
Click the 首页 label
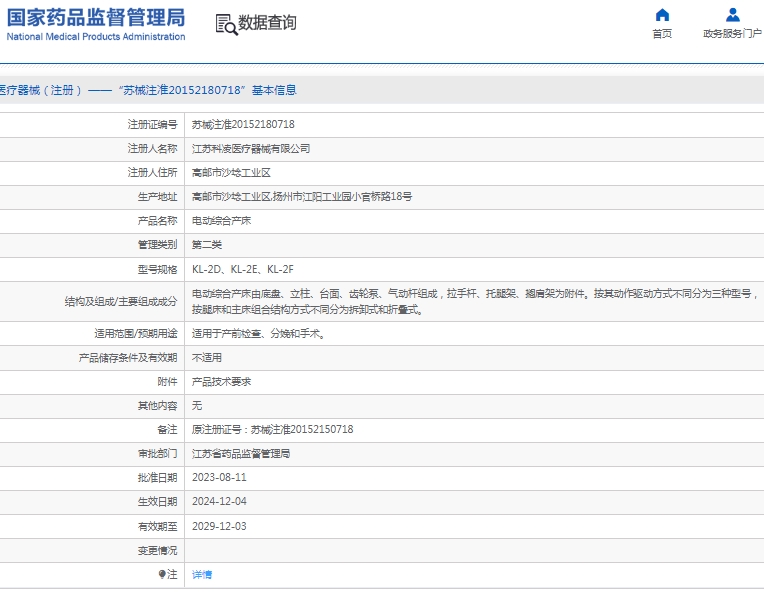662,34
